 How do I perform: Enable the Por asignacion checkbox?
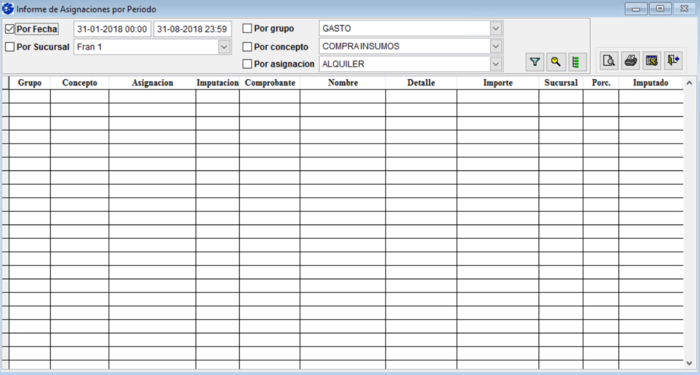(x=247, y=64)
